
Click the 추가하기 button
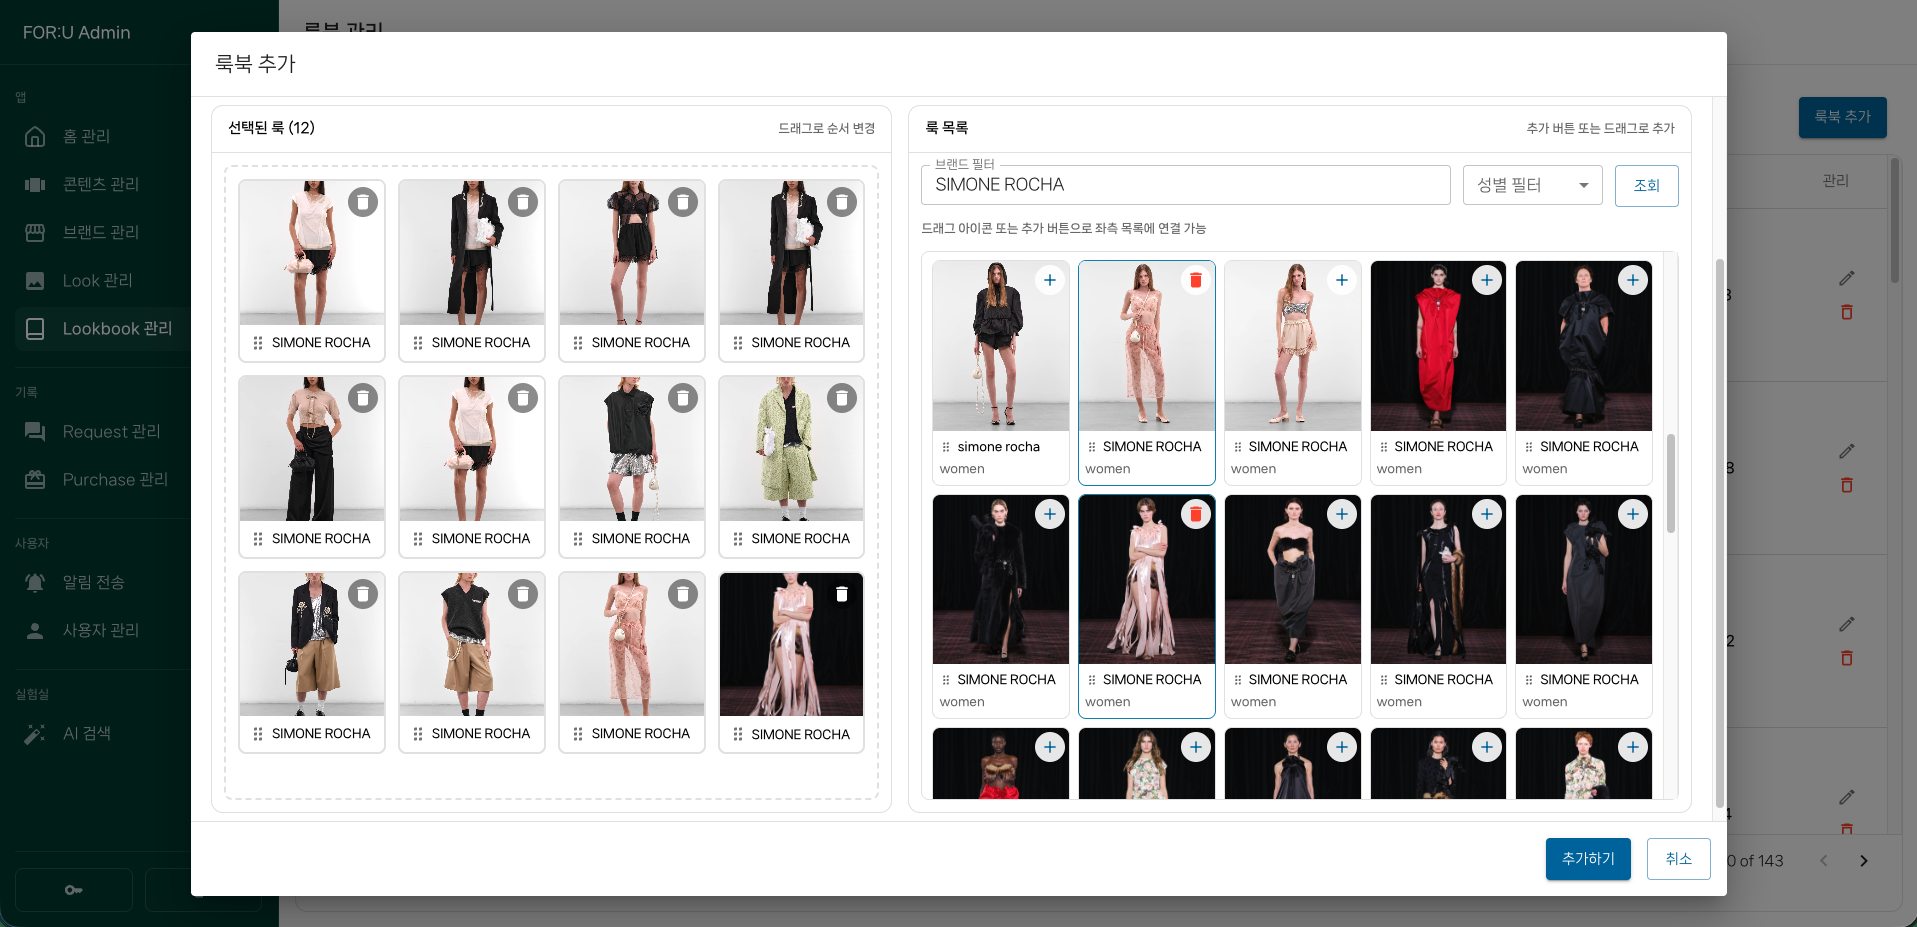(1587, 859)
